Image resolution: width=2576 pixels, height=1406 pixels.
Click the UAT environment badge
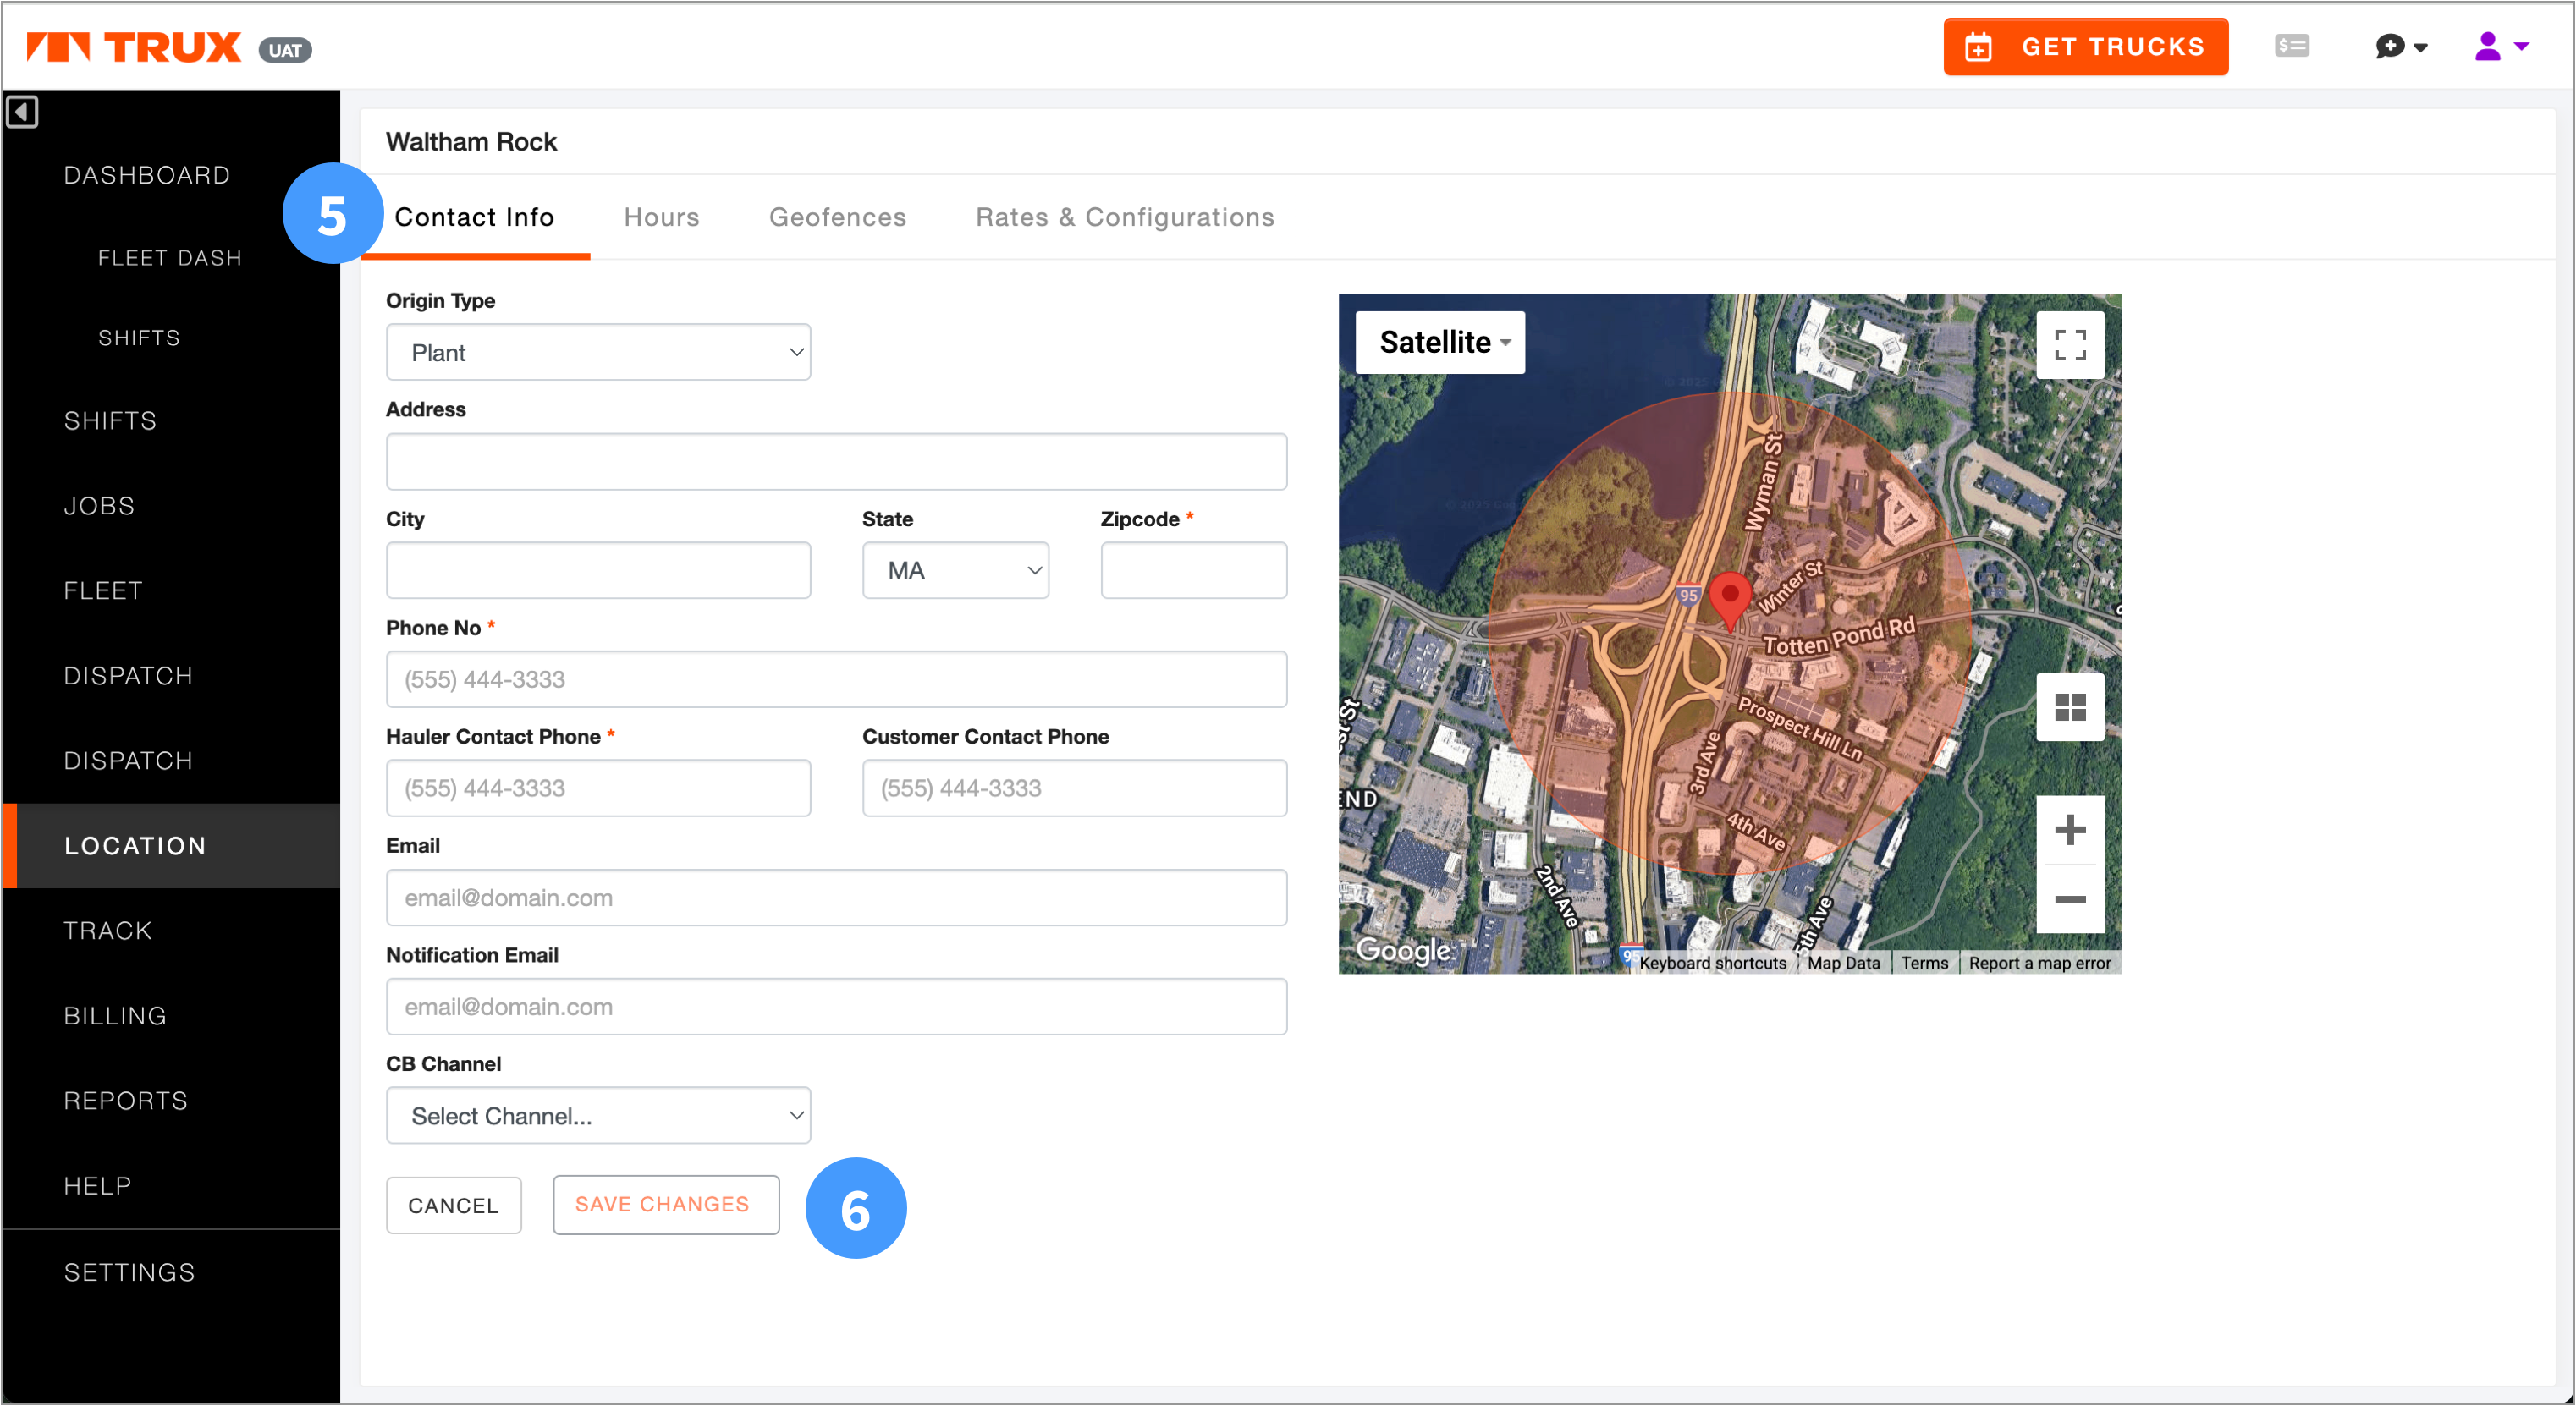click(285, 50)
